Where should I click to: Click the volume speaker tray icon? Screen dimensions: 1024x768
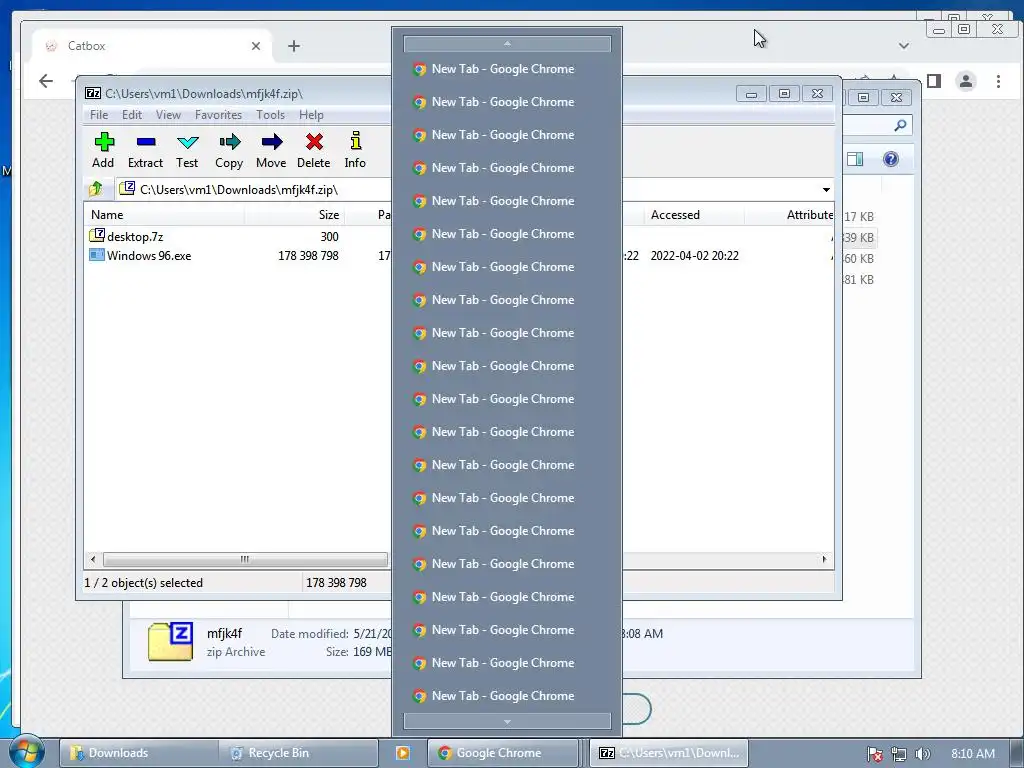point(922,754)
